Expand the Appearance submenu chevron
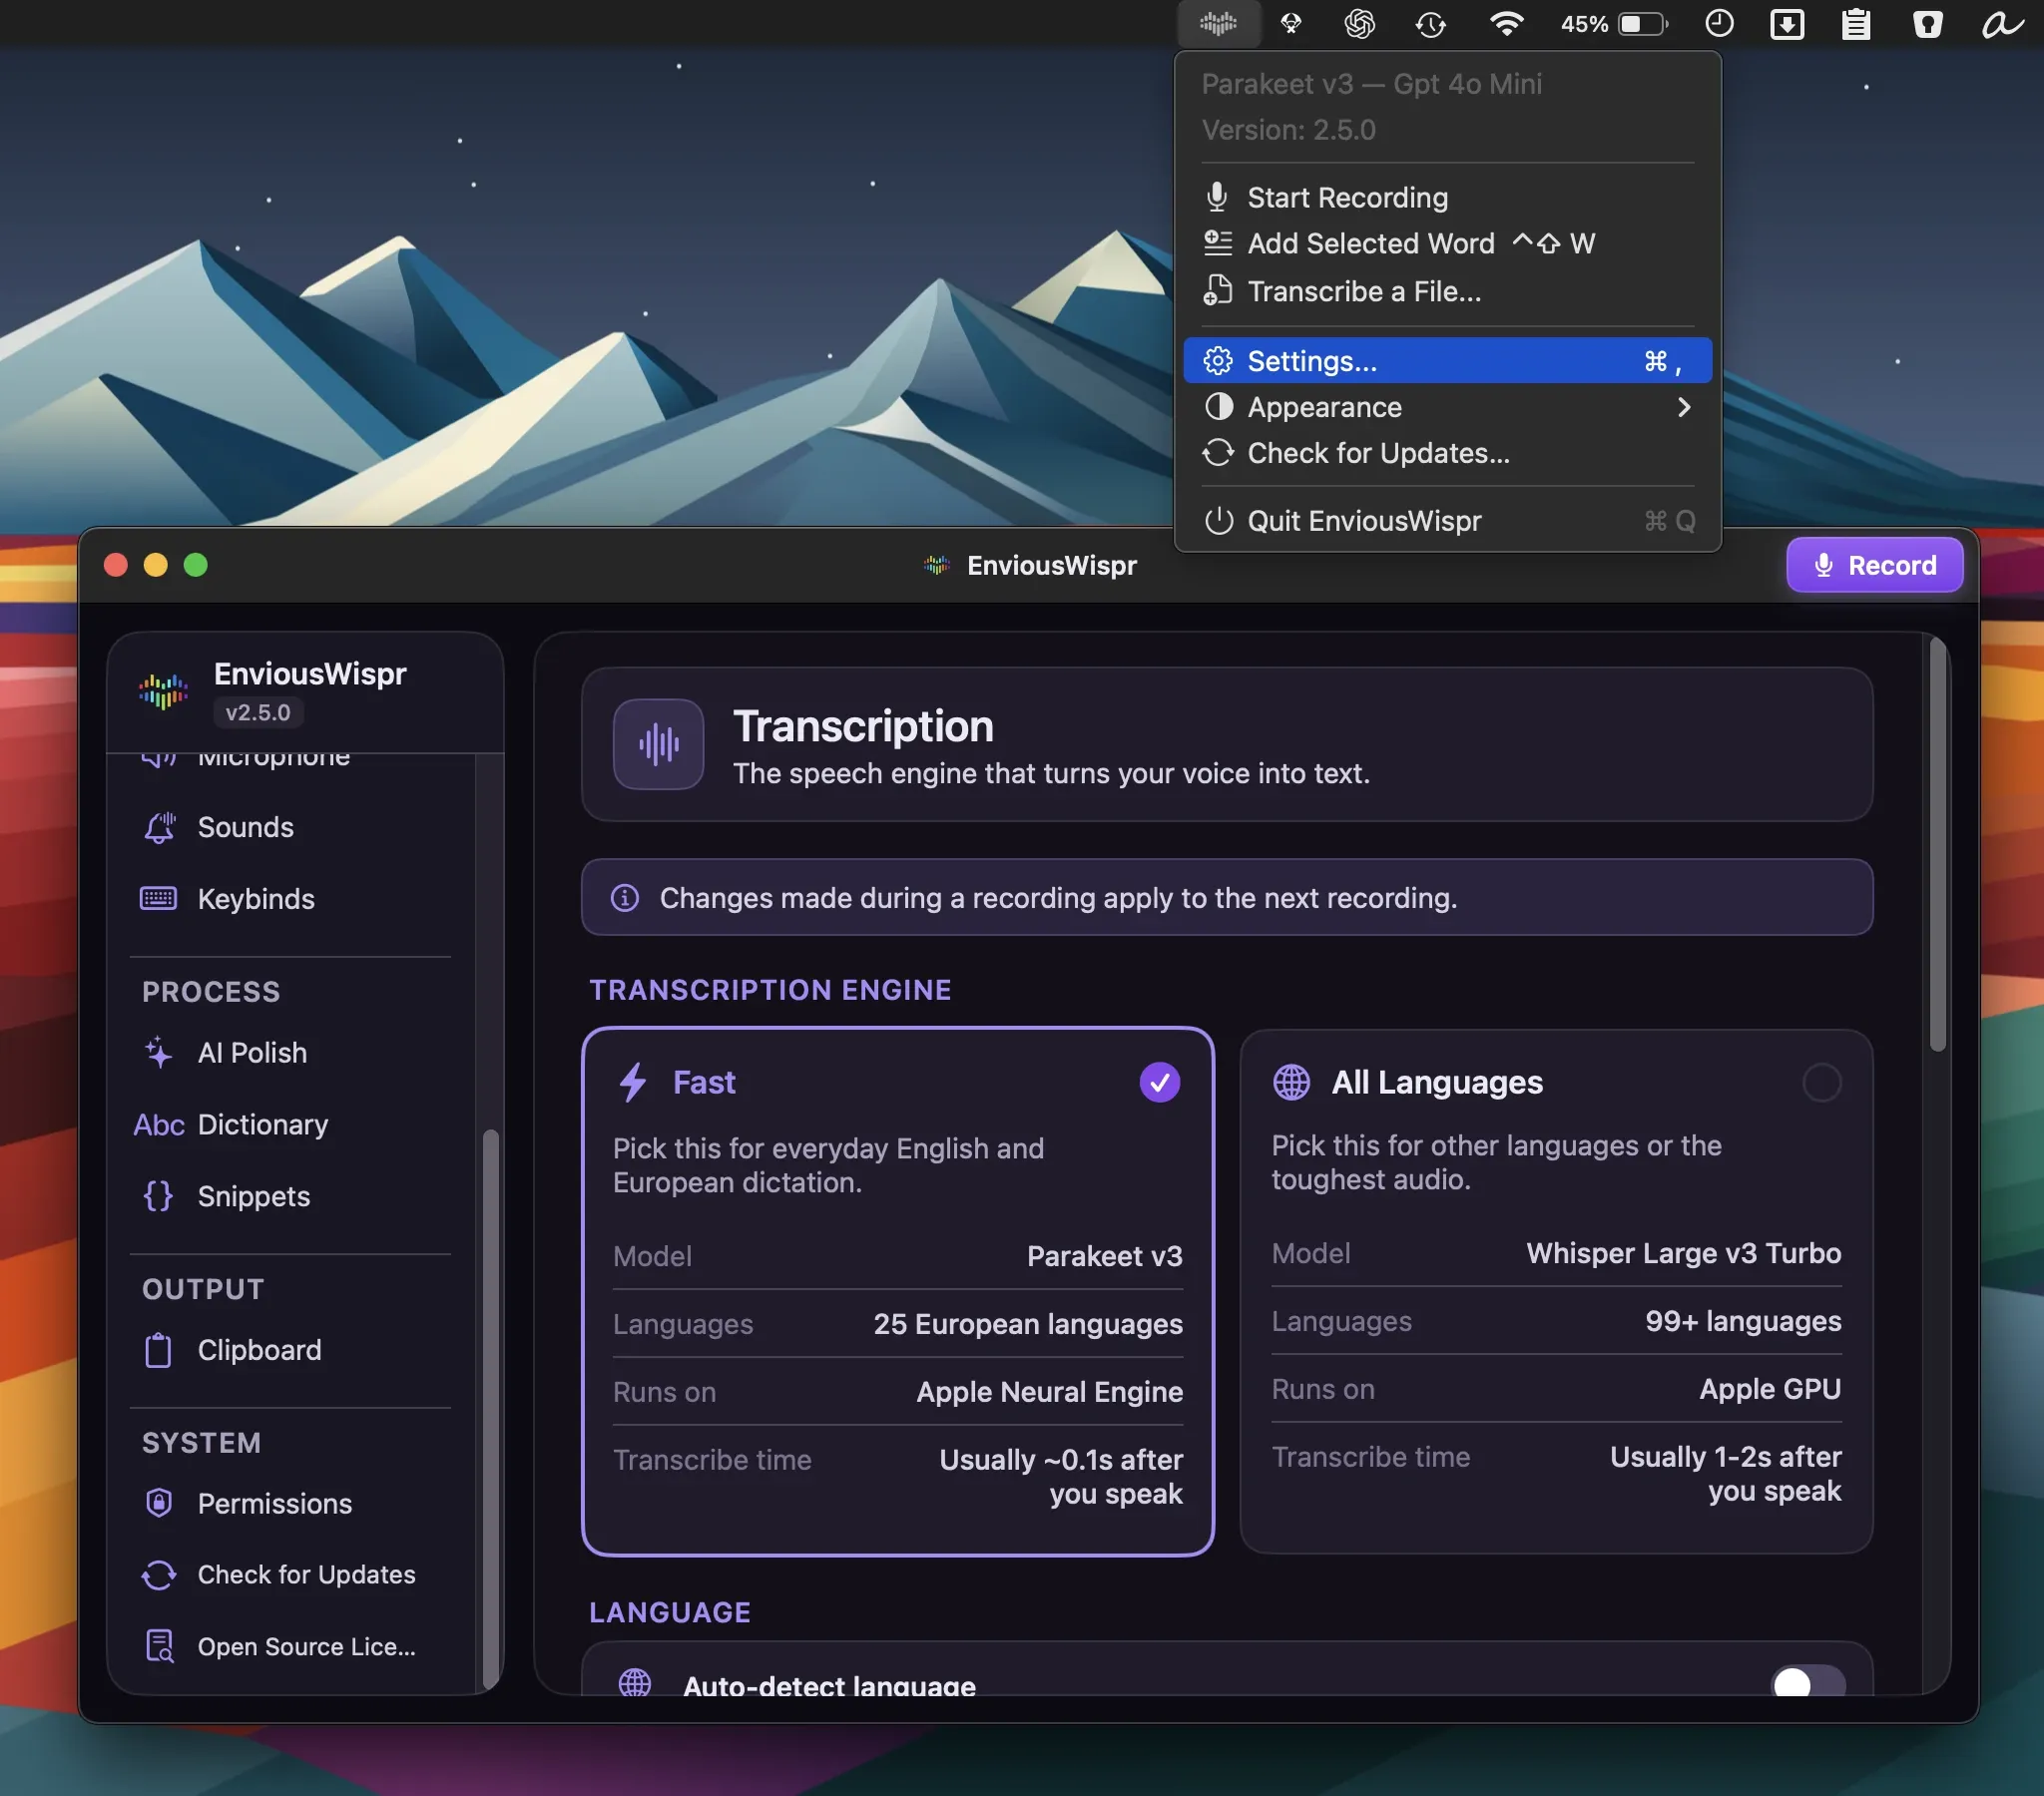The image size is (2044, 1796). (x=1684, y=407)
